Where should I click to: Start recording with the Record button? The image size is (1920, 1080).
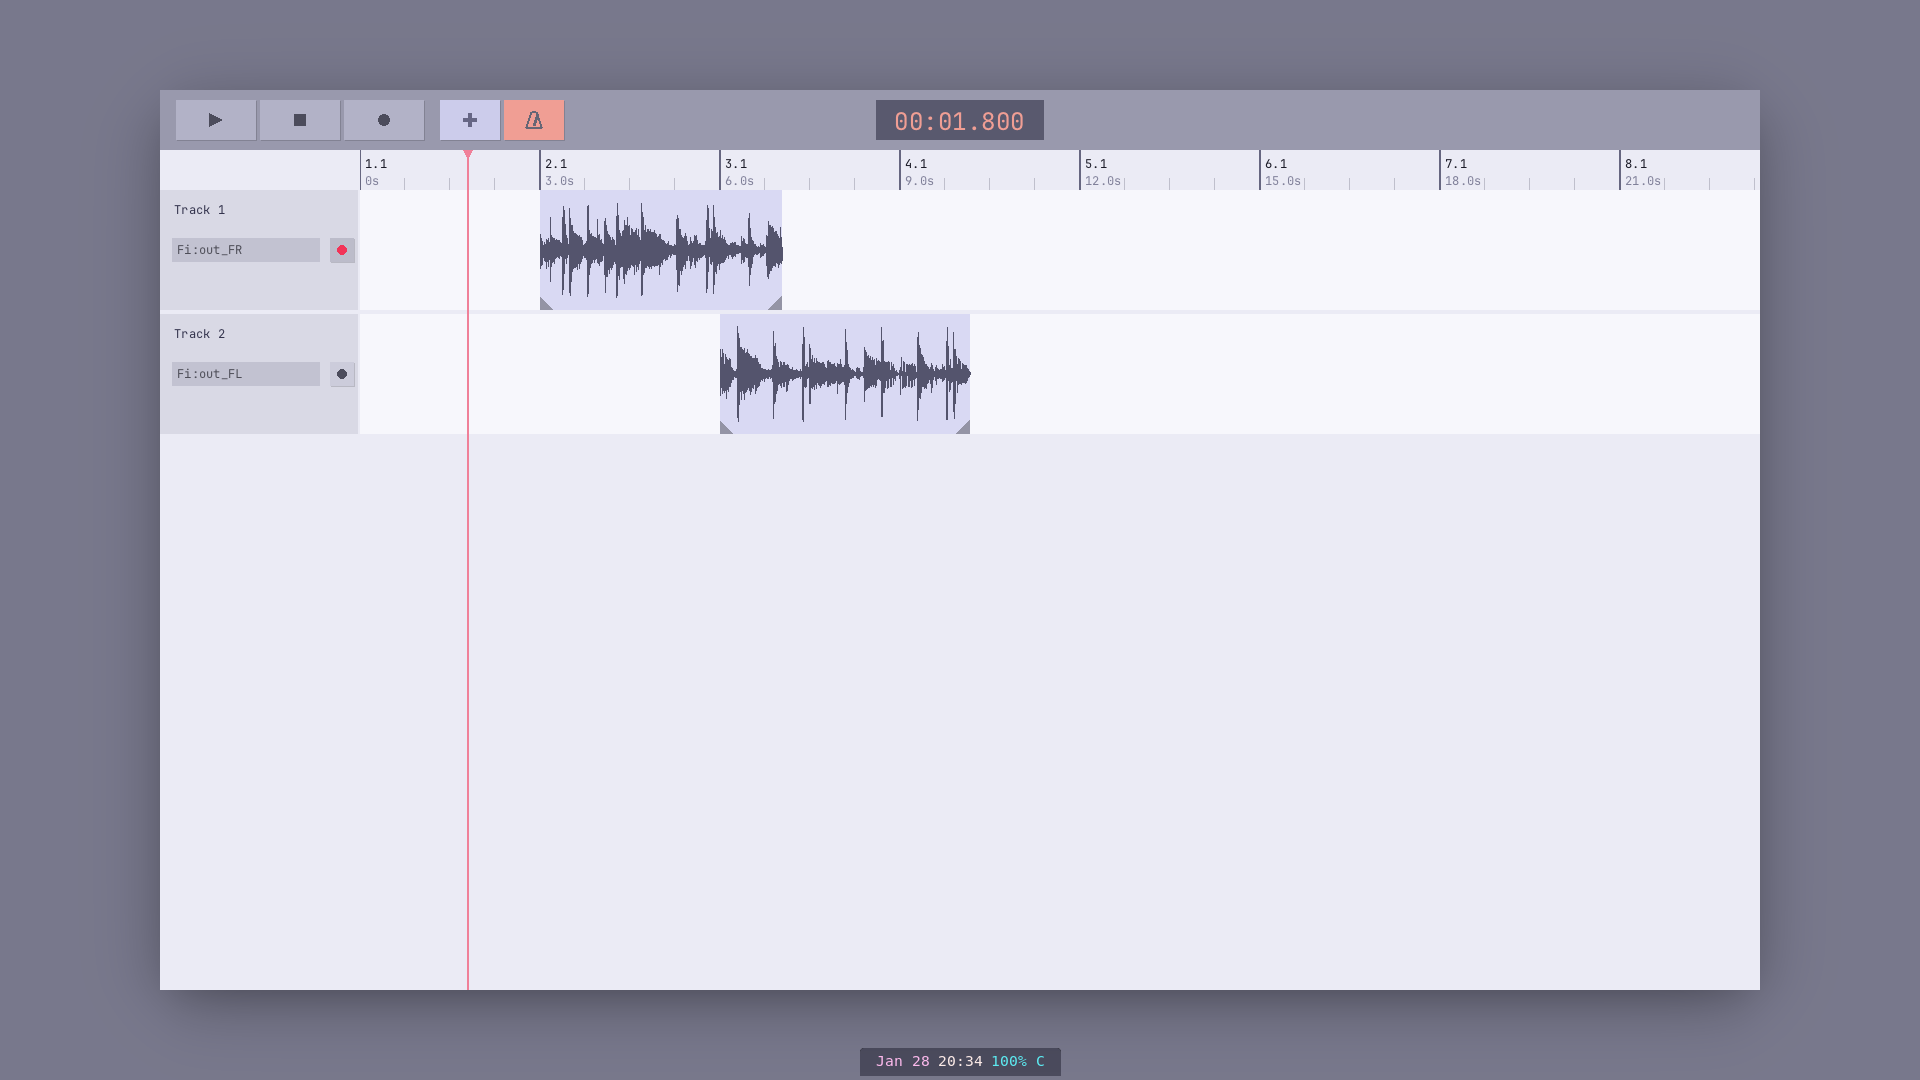[383, 120]
